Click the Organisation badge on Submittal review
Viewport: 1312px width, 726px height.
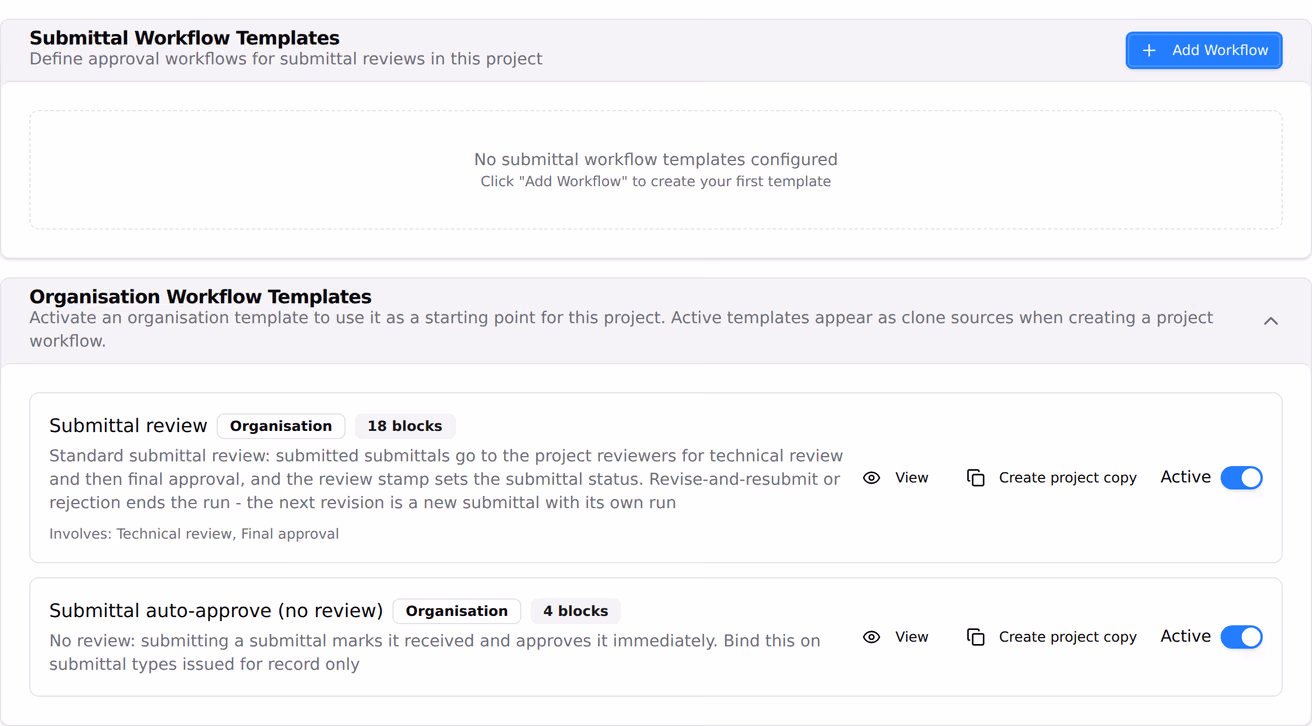[281, 426]
